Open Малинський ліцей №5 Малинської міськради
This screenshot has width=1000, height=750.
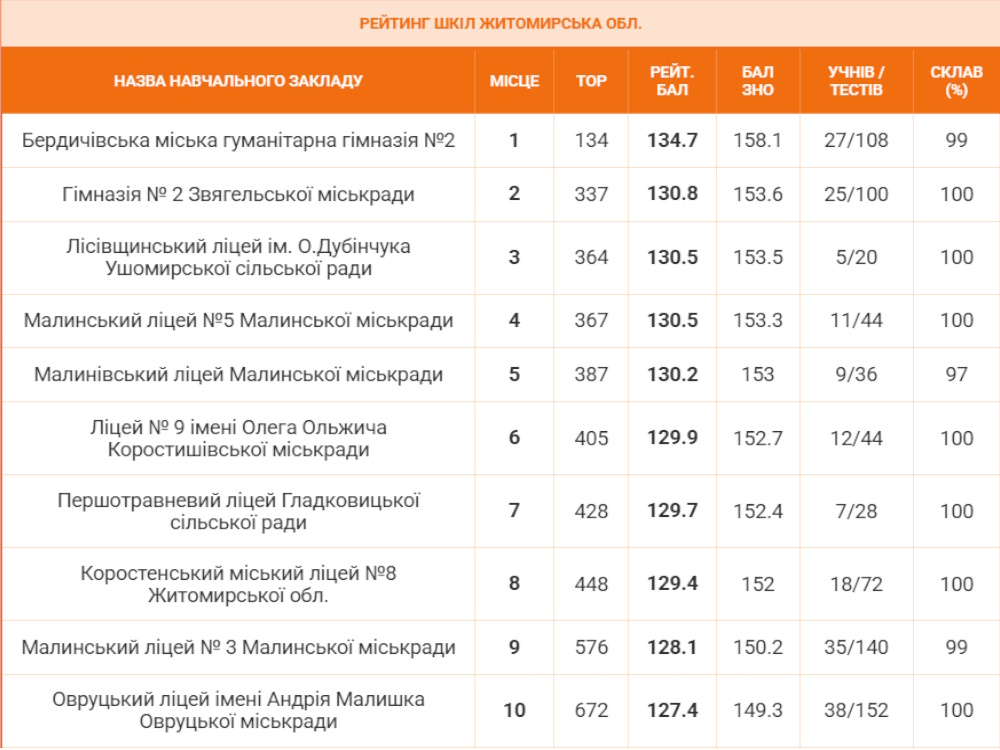click(x=238, y=320)
